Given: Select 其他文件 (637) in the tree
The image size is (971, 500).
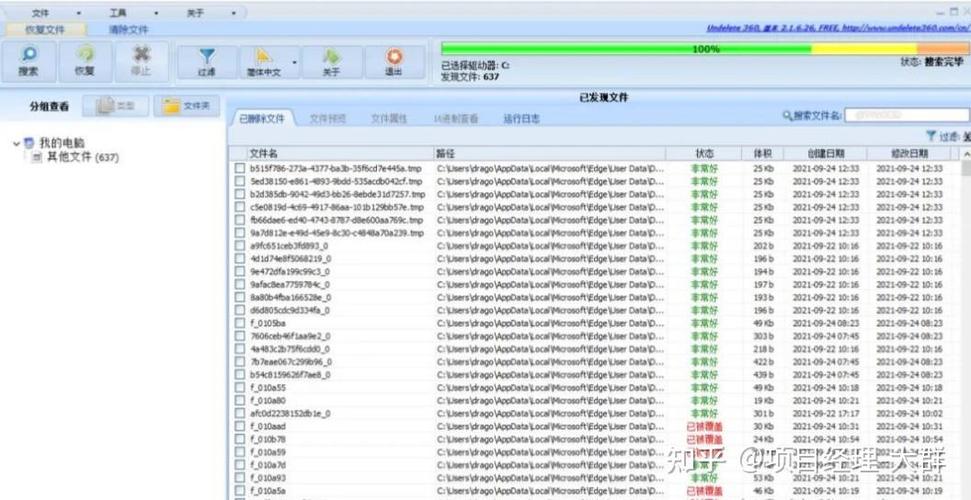Looking at the screenshot, I should tap(82, 157).
